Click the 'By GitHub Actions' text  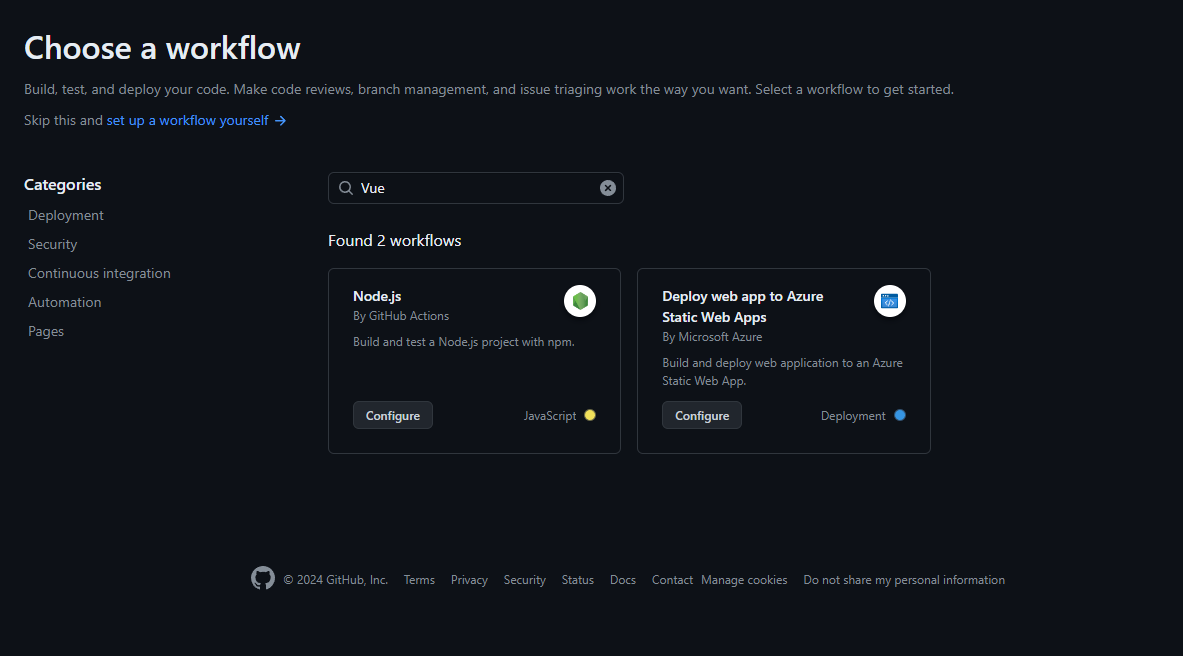tap(401, 316)
